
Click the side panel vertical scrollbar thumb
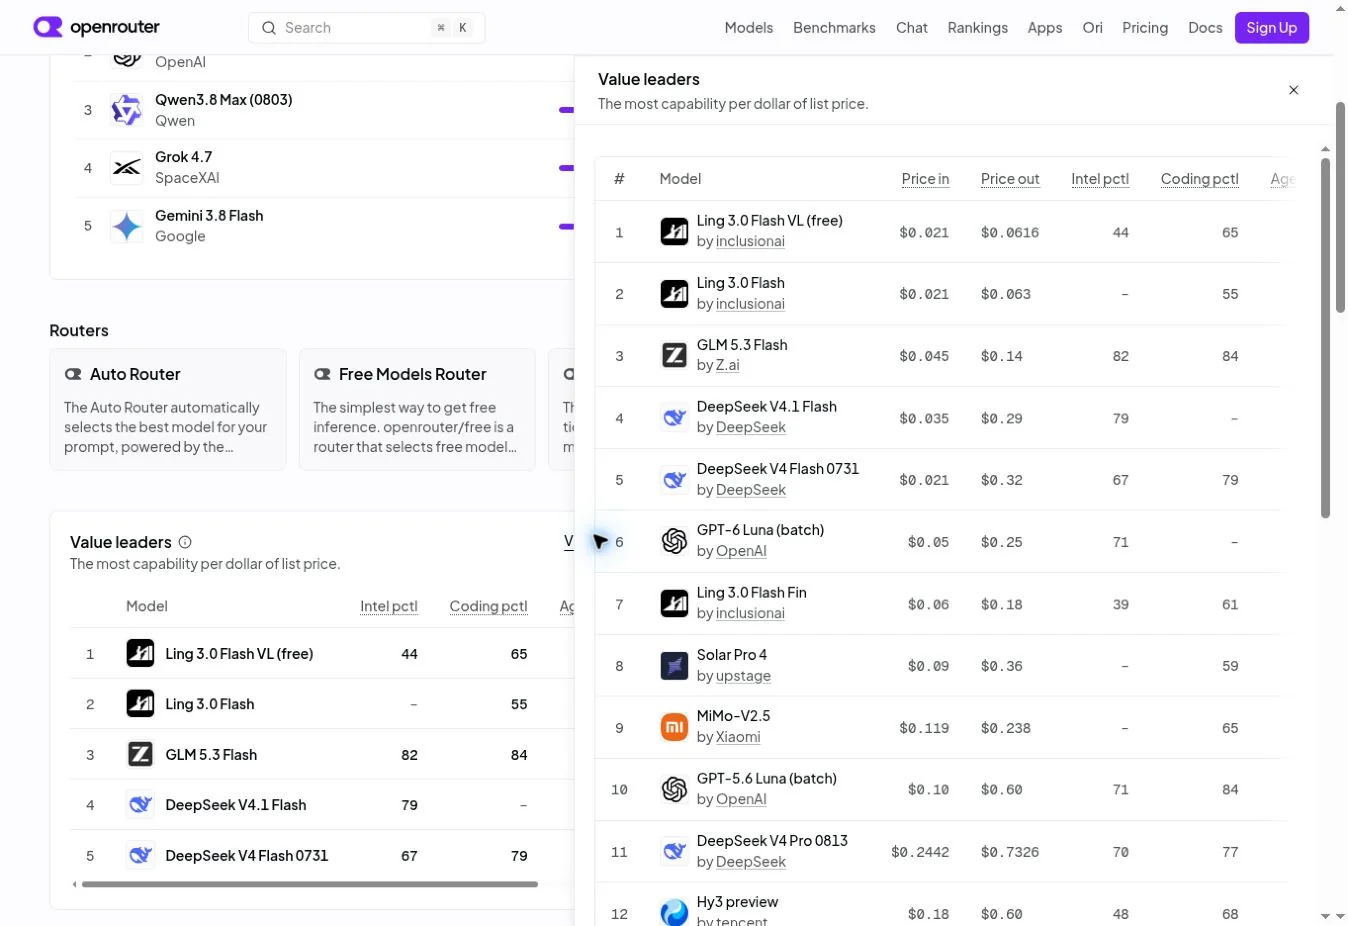(1326, 338)
